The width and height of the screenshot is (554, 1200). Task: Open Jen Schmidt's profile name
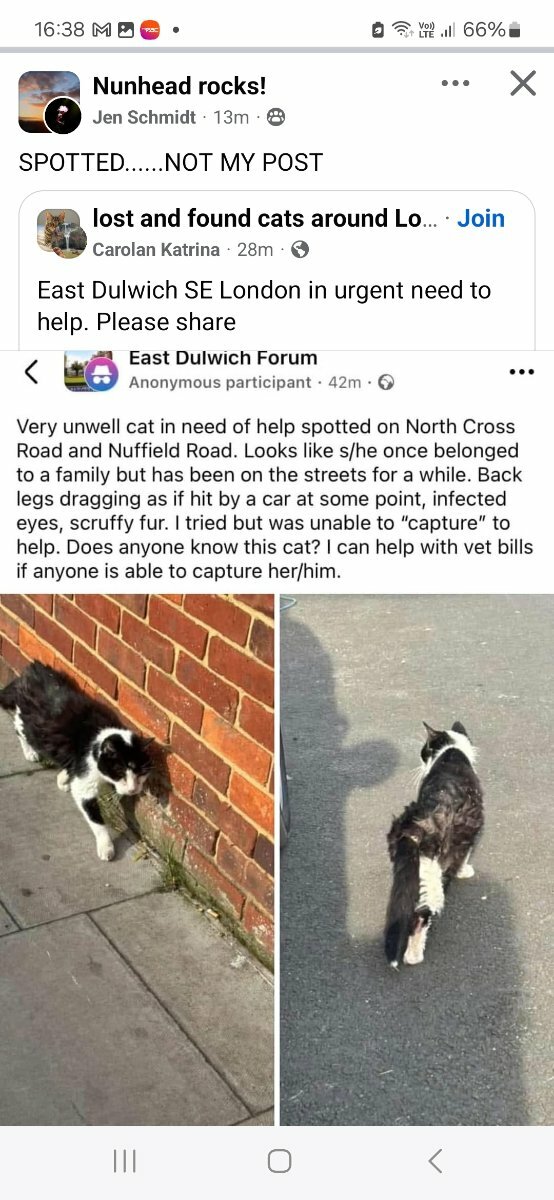143,117
